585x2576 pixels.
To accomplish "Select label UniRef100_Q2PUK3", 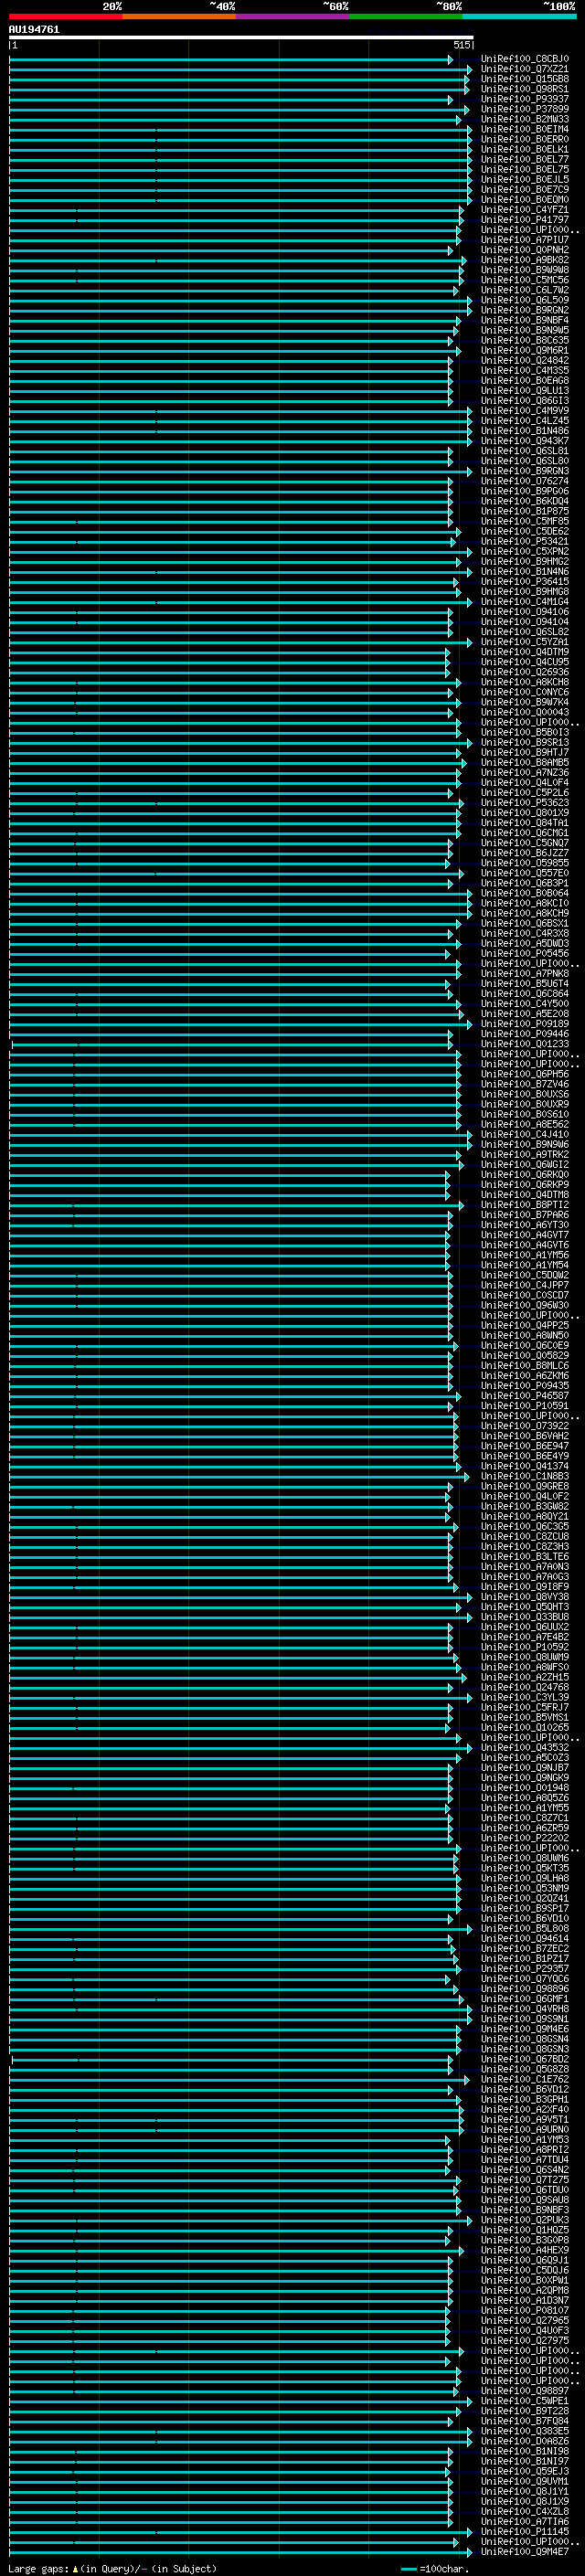I will point(525,2221).
